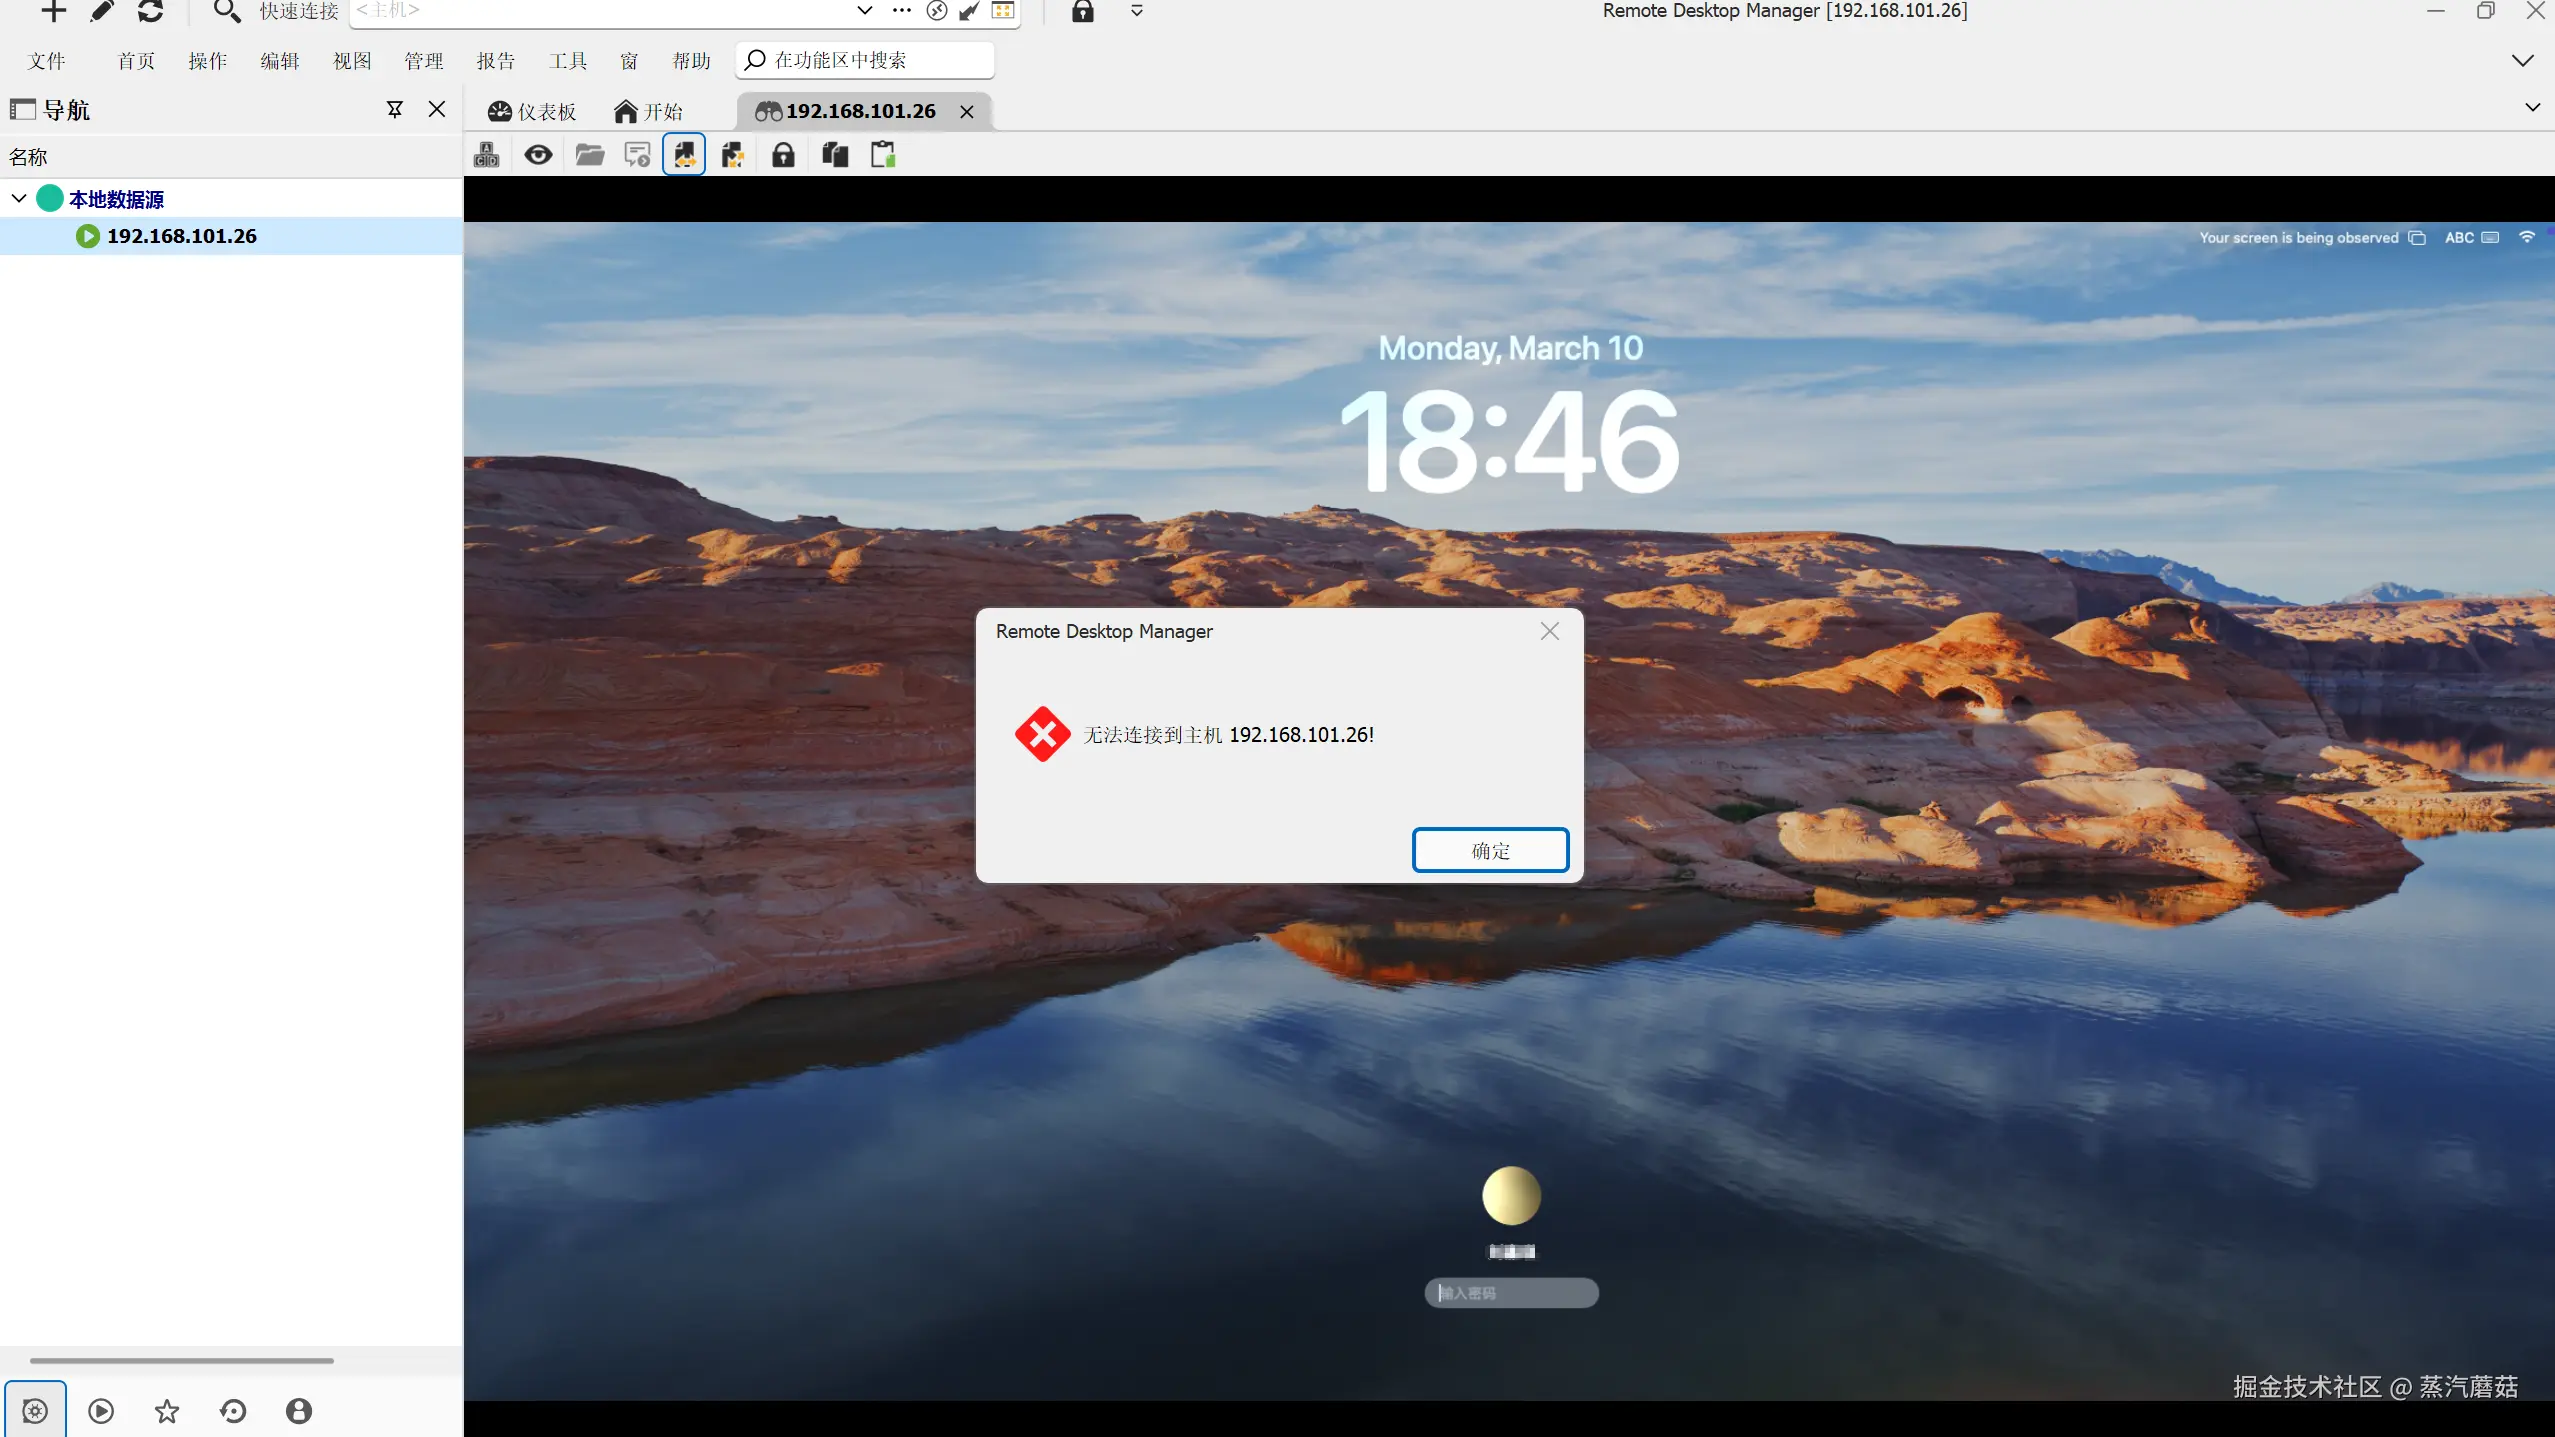Click the copy clipboard toolbar icon
Screen dimensions: 2555x1437
point(835,155)
